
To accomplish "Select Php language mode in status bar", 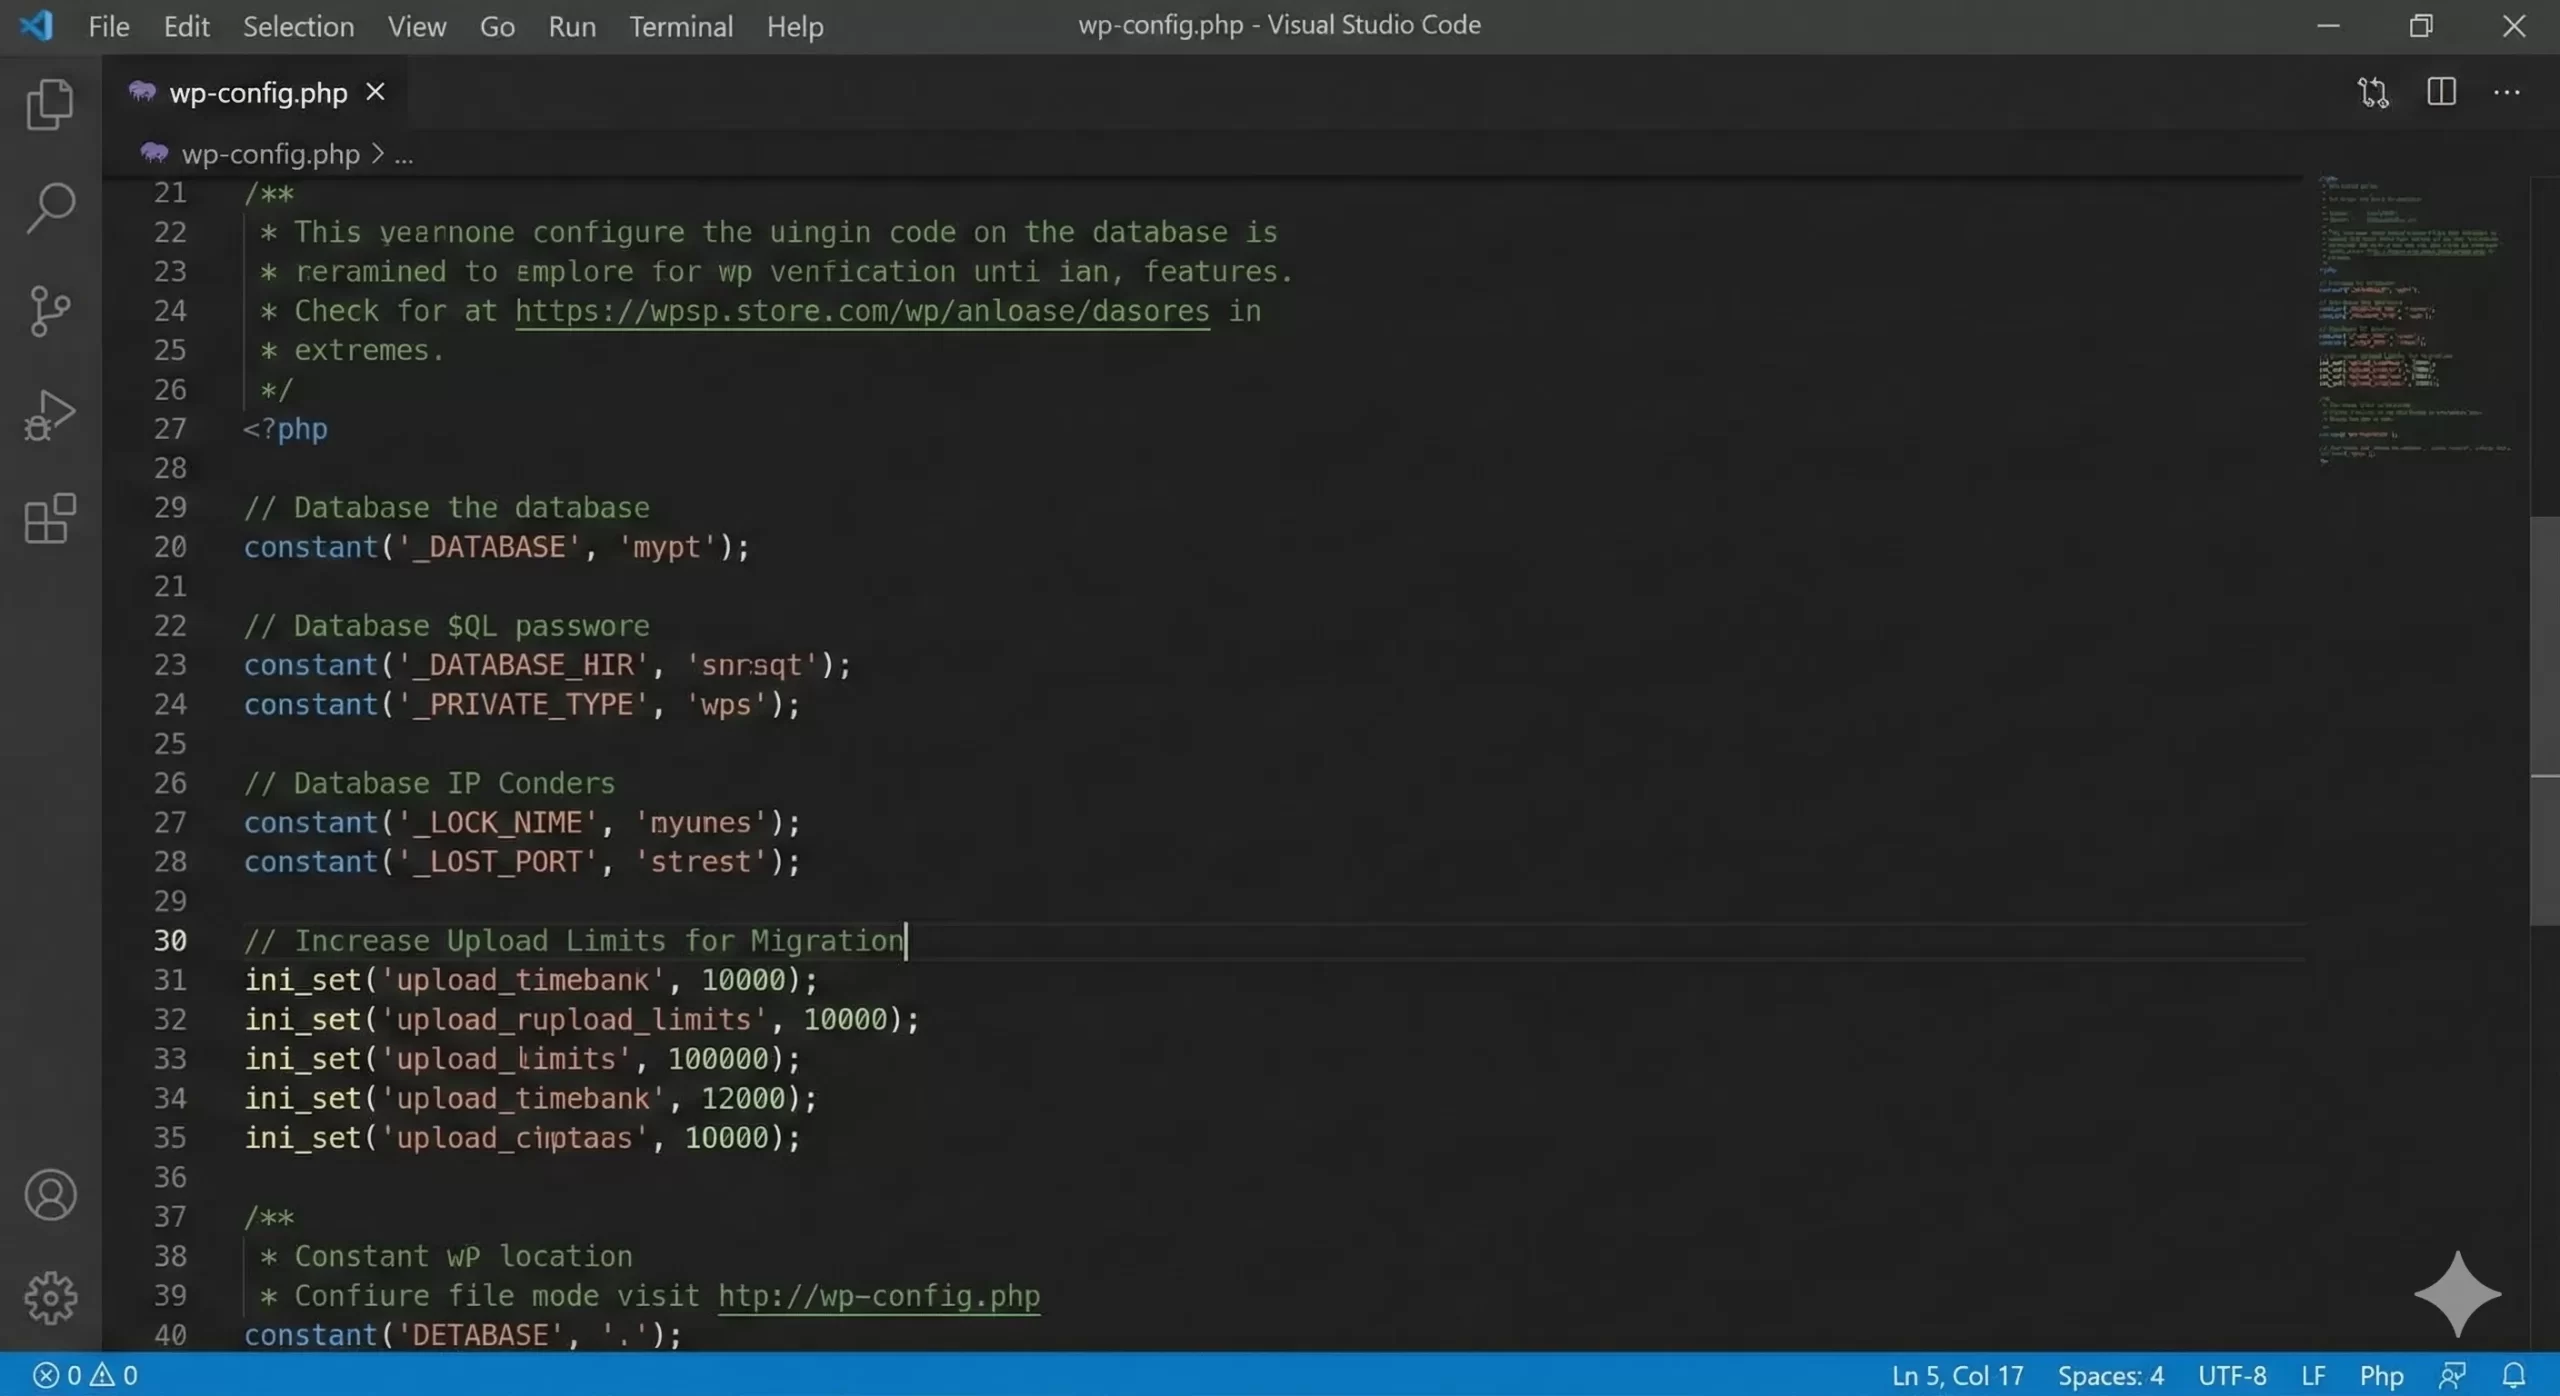I will [x=2381, y=1376].
